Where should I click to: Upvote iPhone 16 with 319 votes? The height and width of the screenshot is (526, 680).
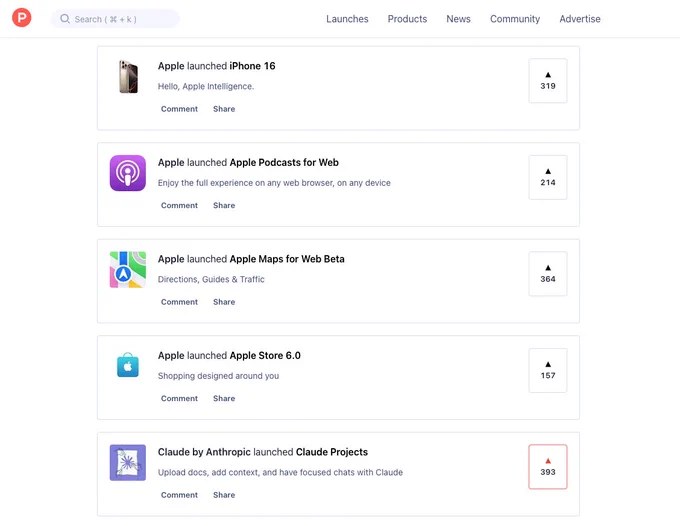[548, 81]
